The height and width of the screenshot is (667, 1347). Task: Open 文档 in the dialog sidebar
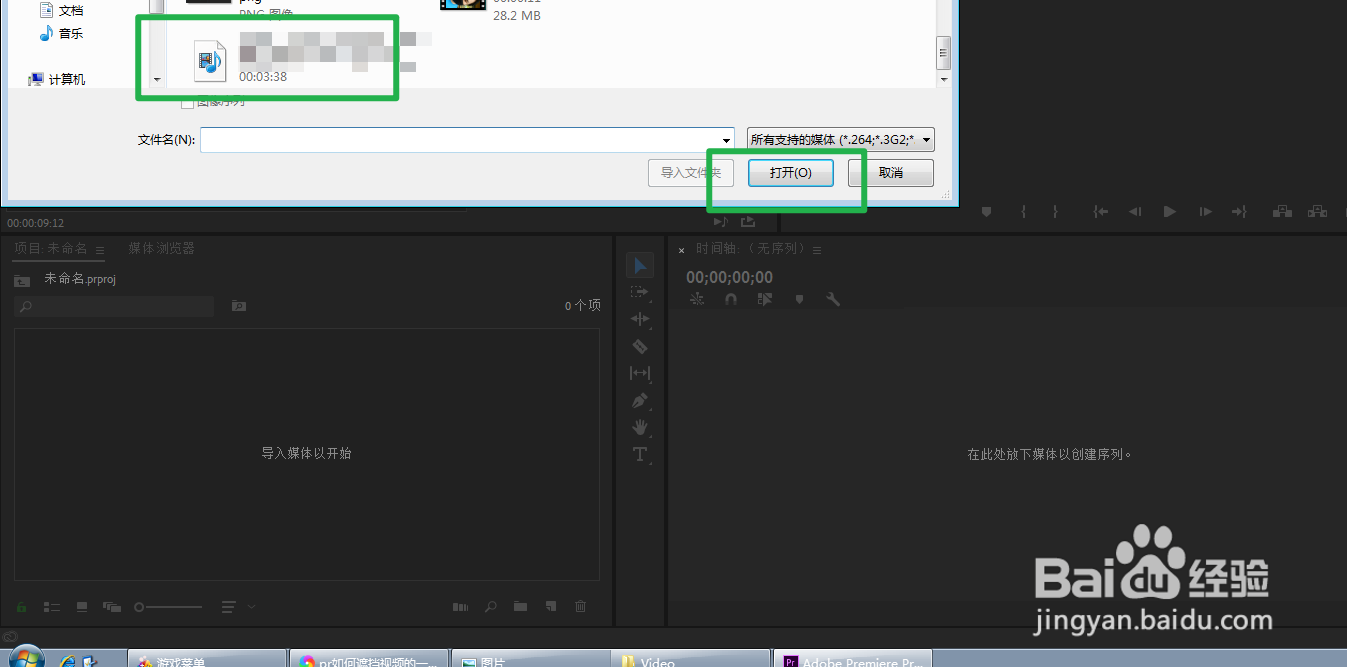tap(61, 10)
